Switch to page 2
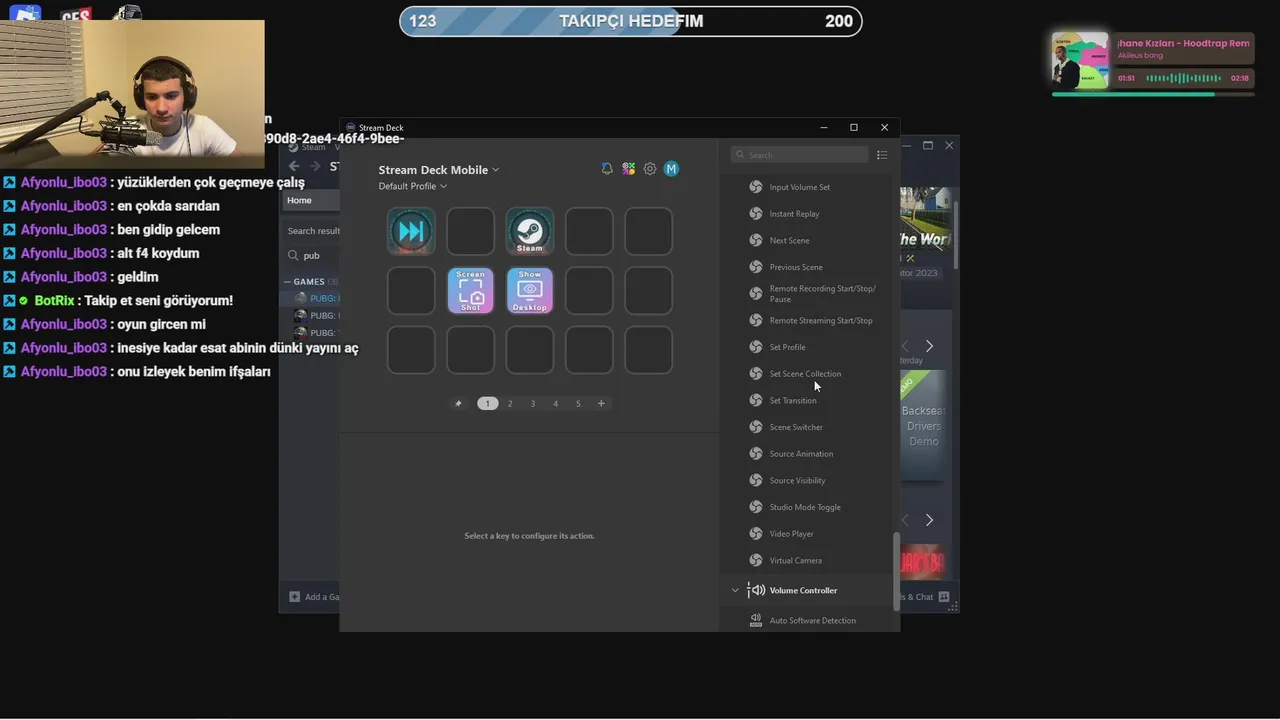The height and width of the screenshot is (720, 1280). pyautogui.click(x=510, y=403)
